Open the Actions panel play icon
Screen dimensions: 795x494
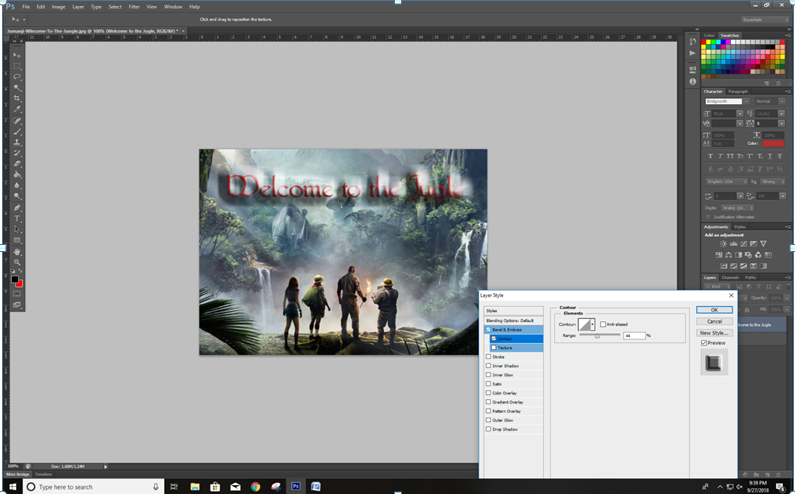click(693, 53)
